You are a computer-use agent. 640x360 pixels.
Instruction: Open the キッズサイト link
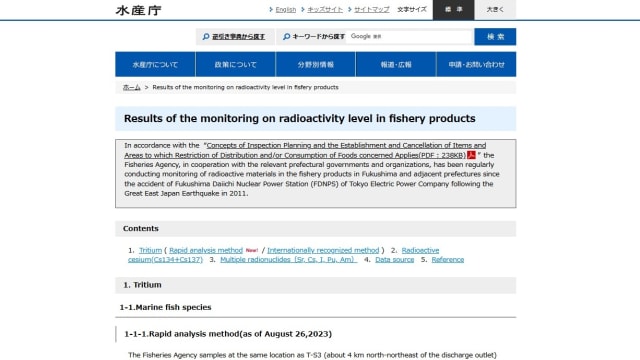tap(325, 9)
